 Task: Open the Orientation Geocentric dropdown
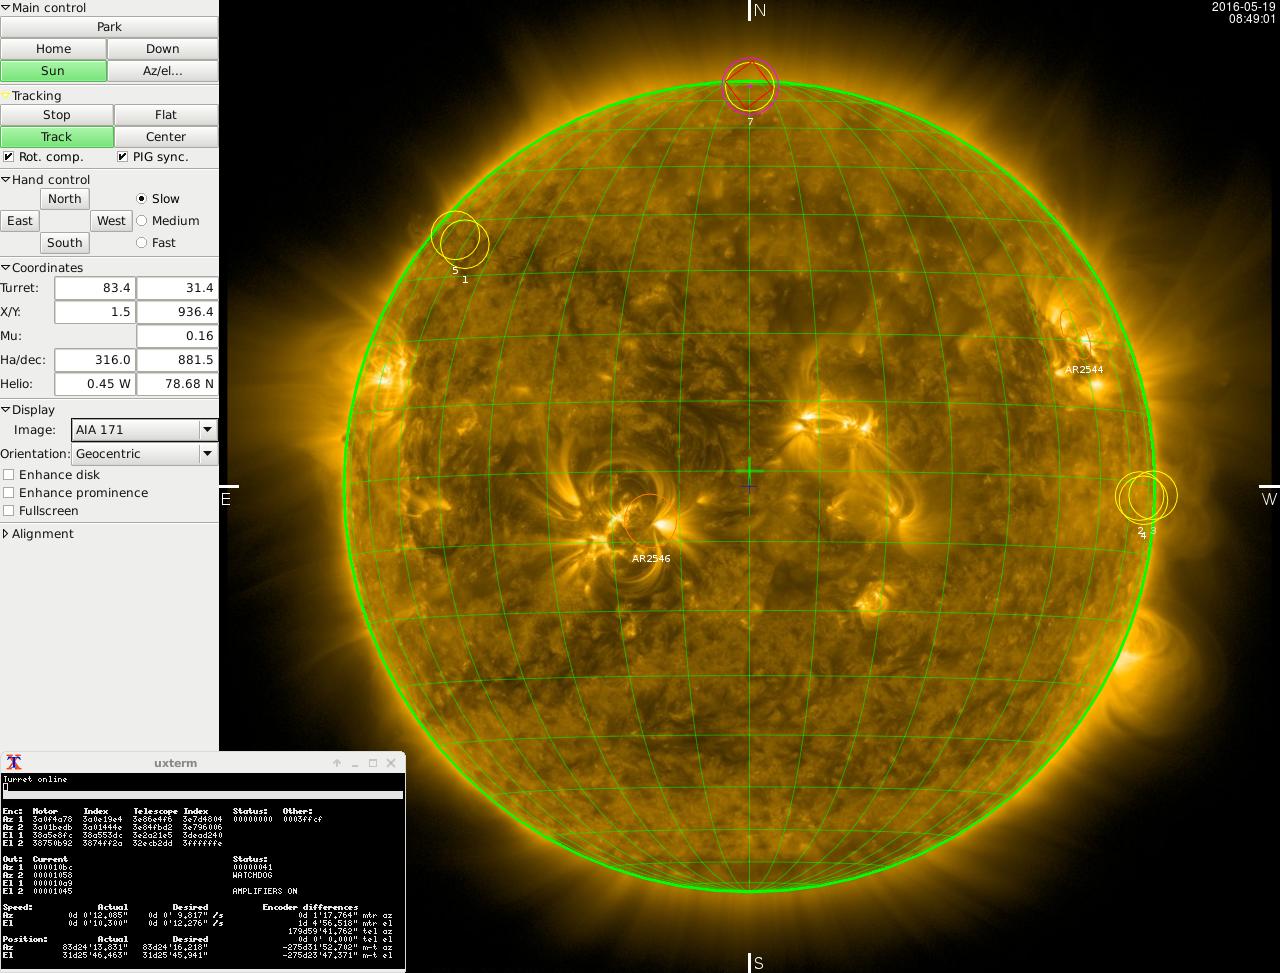click(144, 454)
